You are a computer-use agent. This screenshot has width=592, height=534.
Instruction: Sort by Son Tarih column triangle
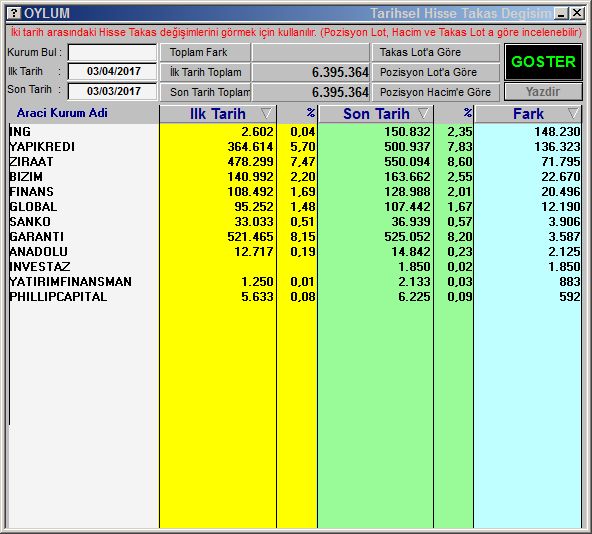point(423,113)
